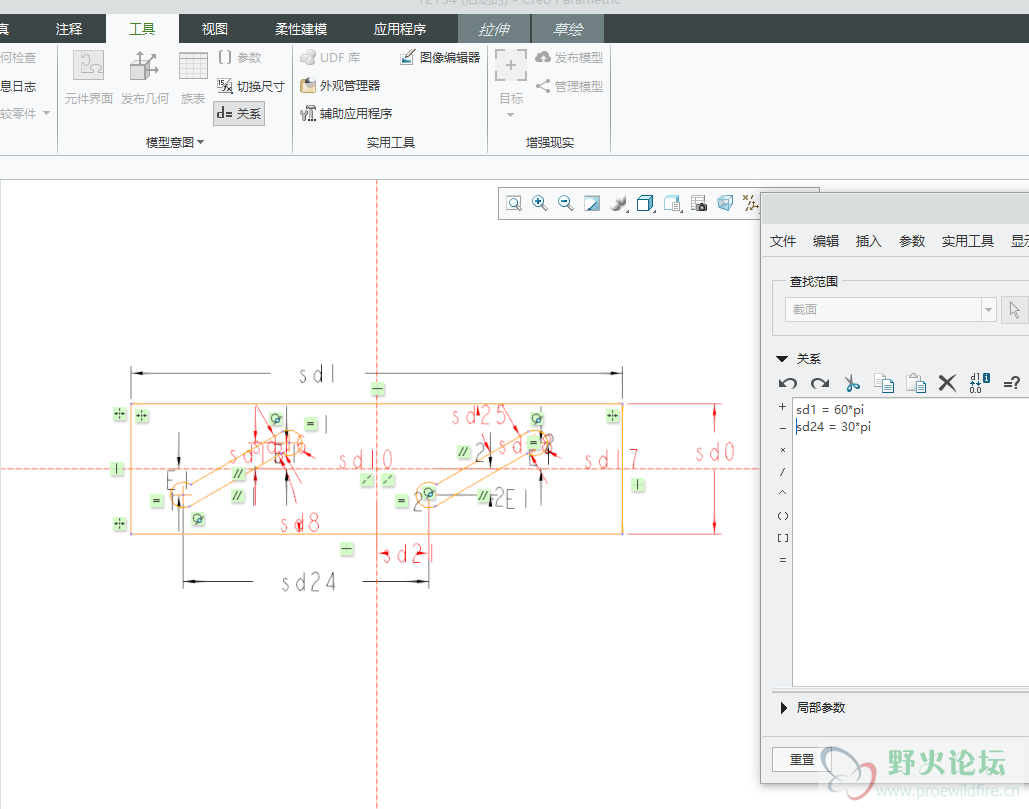Switch to the View (视图) tab

click(x=215, y=30)
